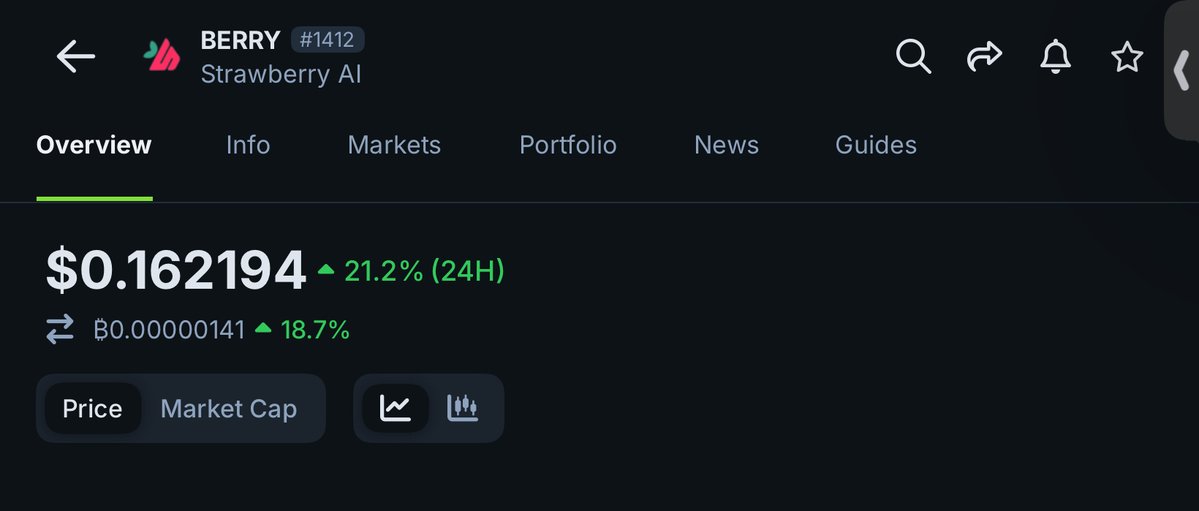Open the Info tab
1199x511 pixels.
pyautogui.click(x=248, y=145)
